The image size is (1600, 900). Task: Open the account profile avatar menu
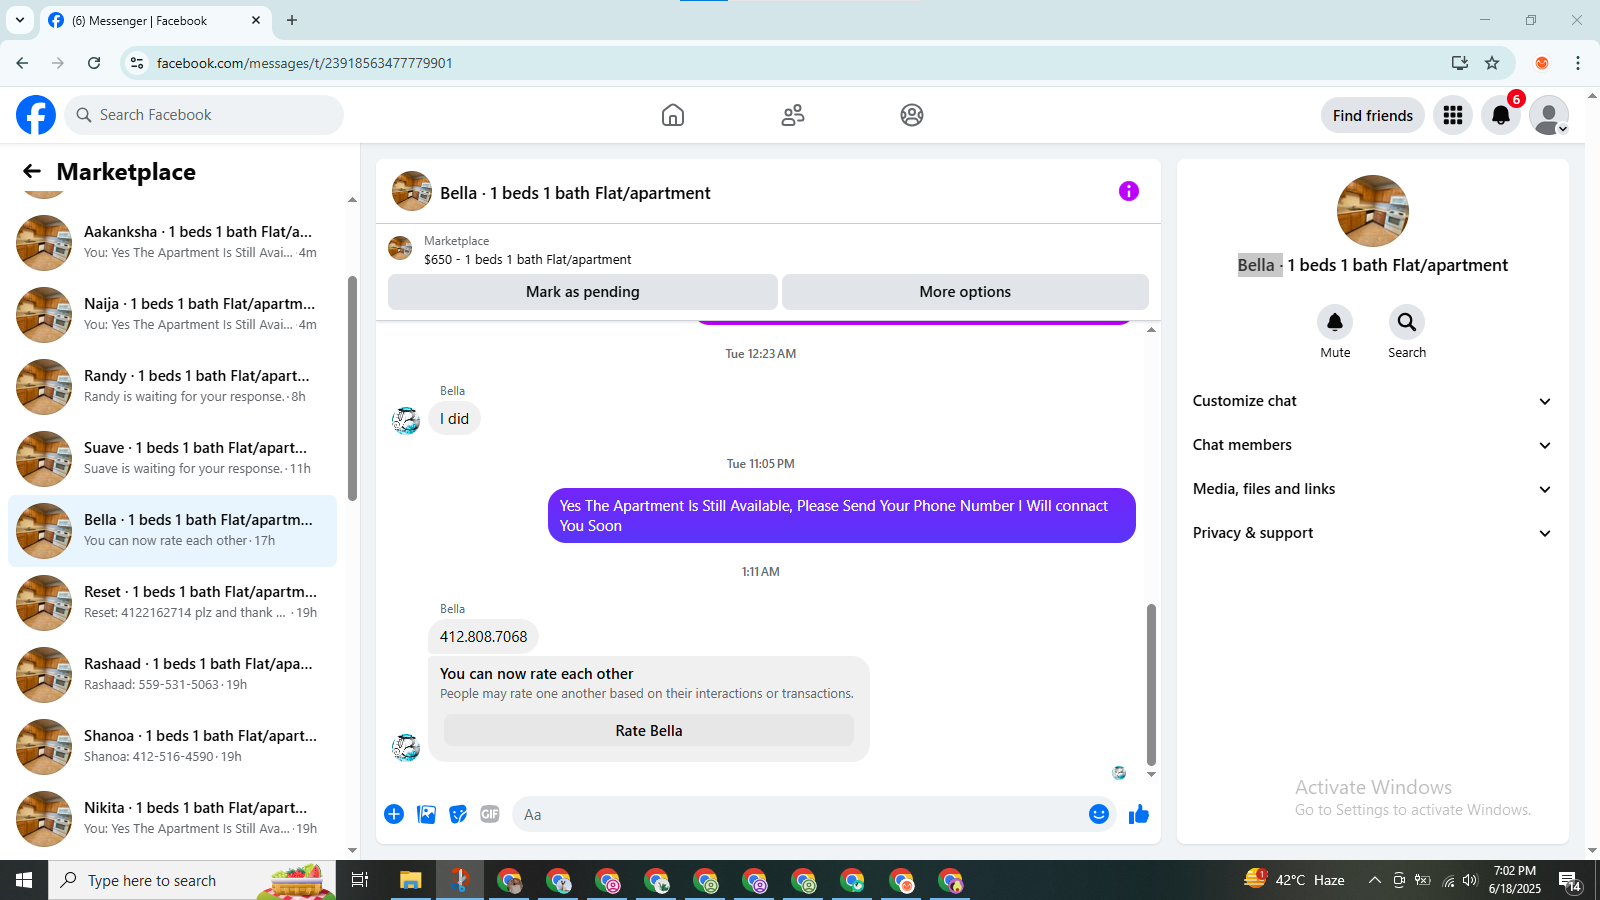click(x=1549, y=115)
